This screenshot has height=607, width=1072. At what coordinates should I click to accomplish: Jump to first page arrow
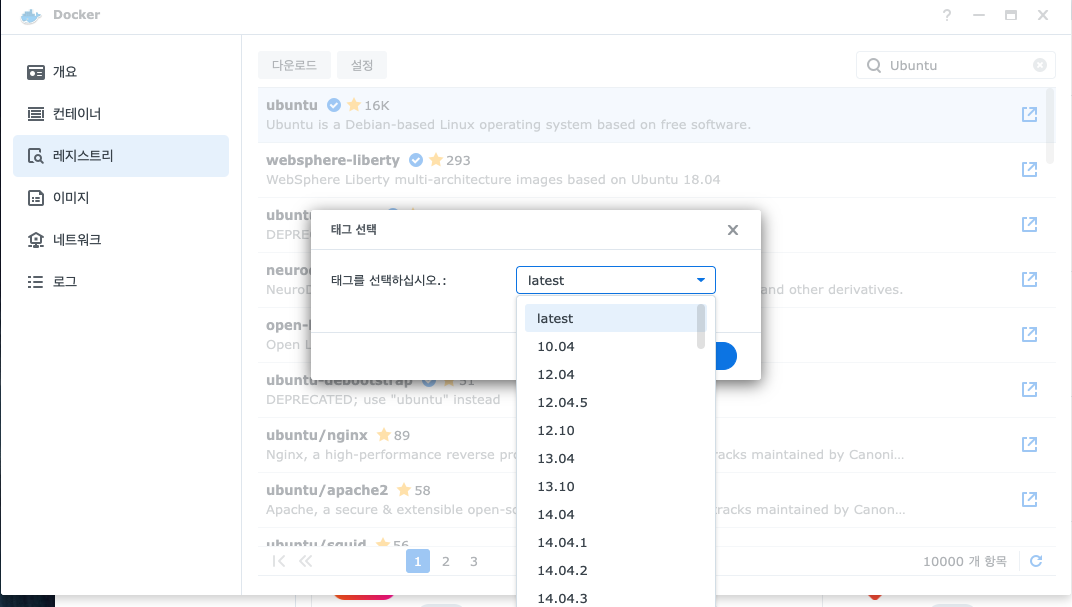click(x=278, y=561)
